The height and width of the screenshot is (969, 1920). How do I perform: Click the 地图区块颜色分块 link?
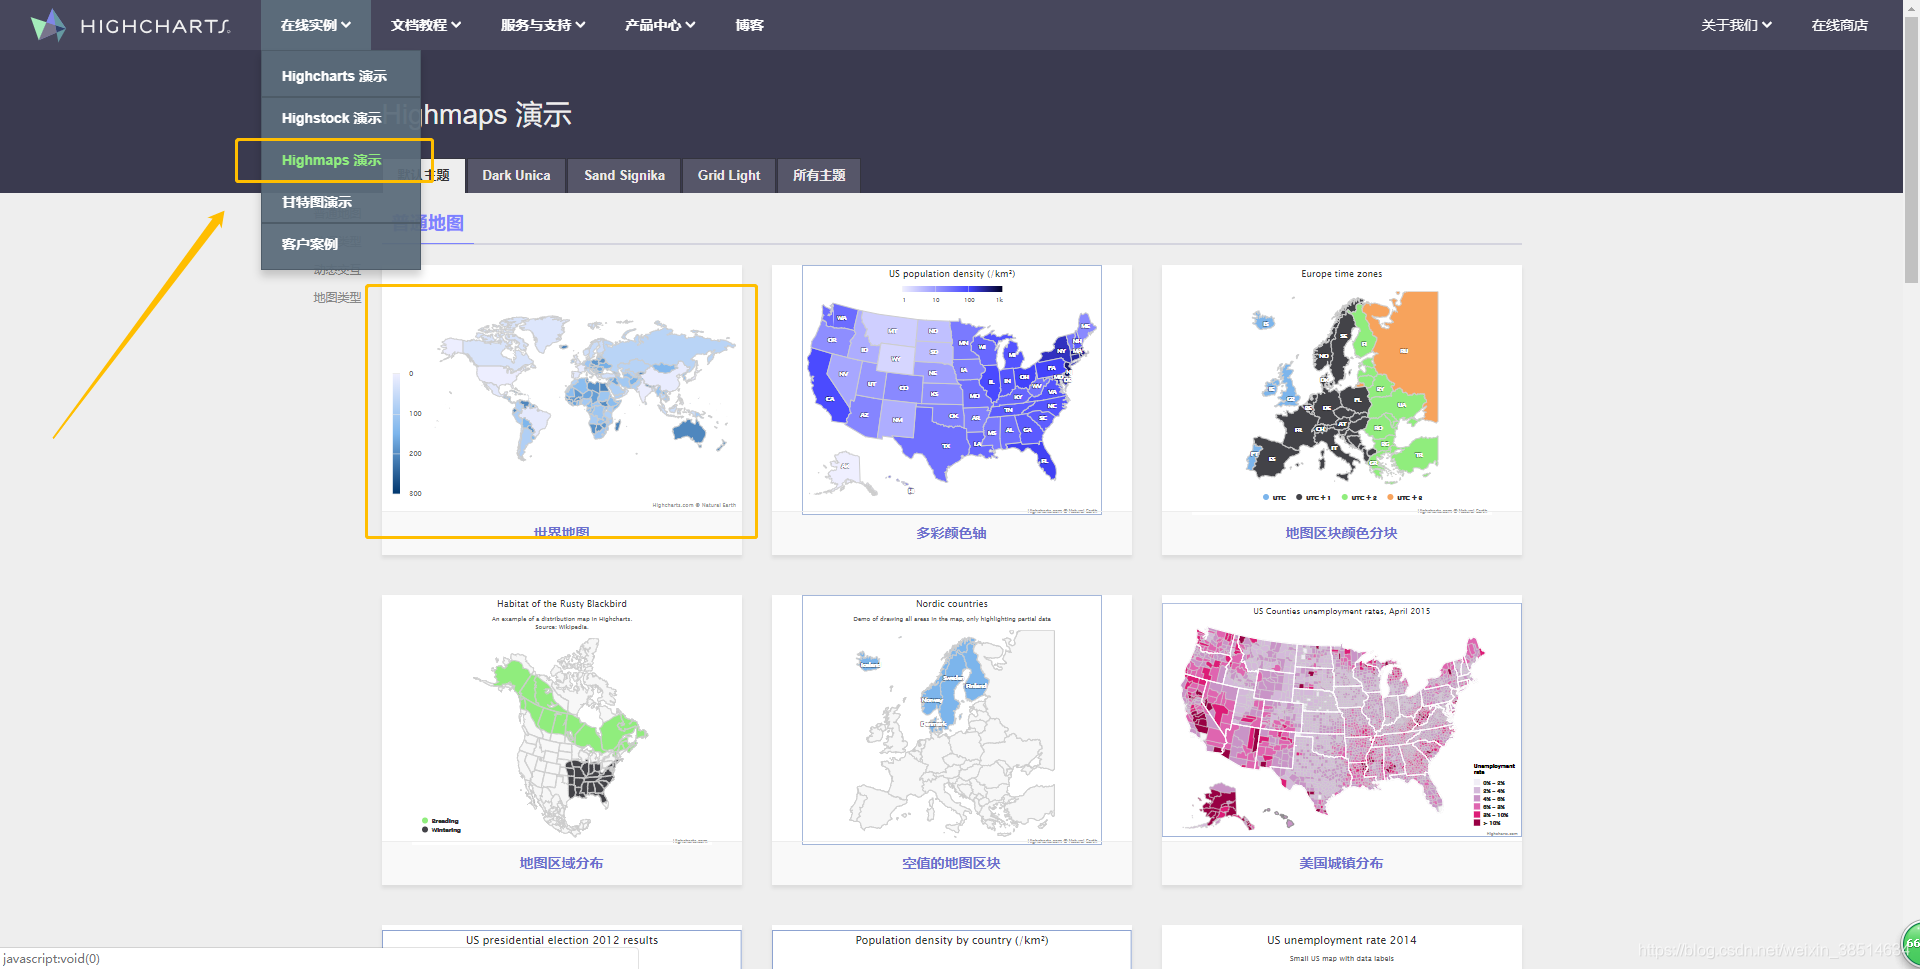click(x=1342, y=533)
